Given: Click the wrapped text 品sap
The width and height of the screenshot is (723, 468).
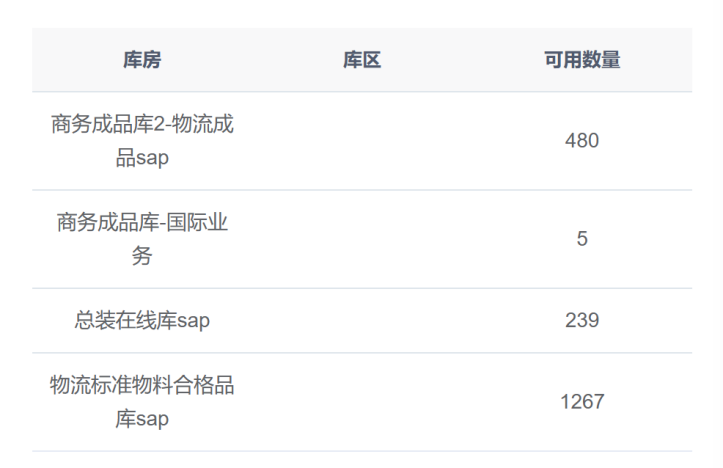Looking at the screenshot, I should (142, 158).
